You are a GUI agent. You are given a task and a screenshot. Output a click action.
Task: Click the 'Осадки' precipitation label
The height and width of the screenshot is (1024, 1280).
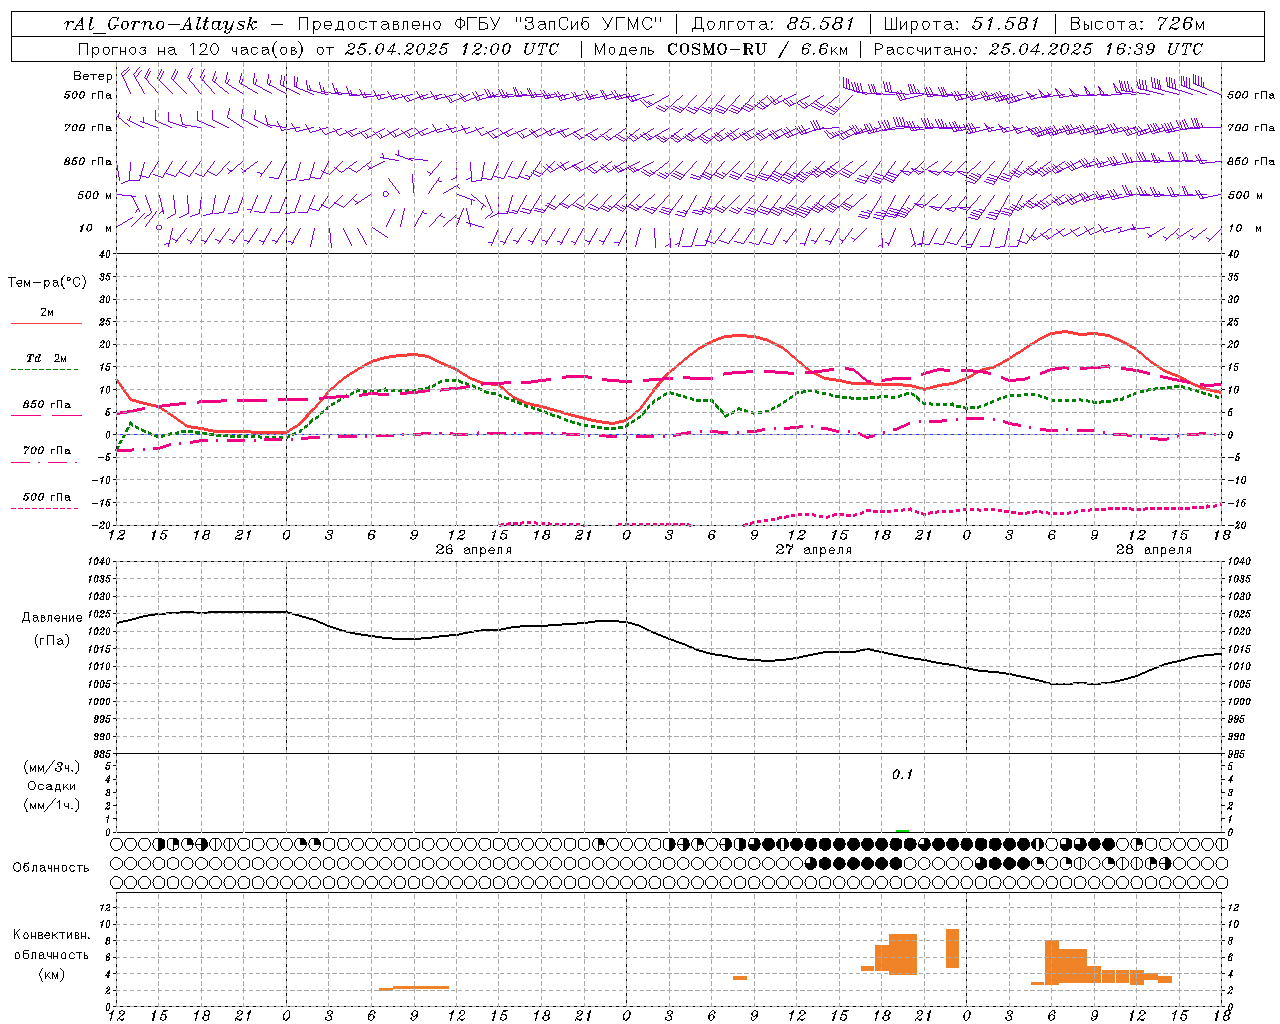click(x=52, y=786)
